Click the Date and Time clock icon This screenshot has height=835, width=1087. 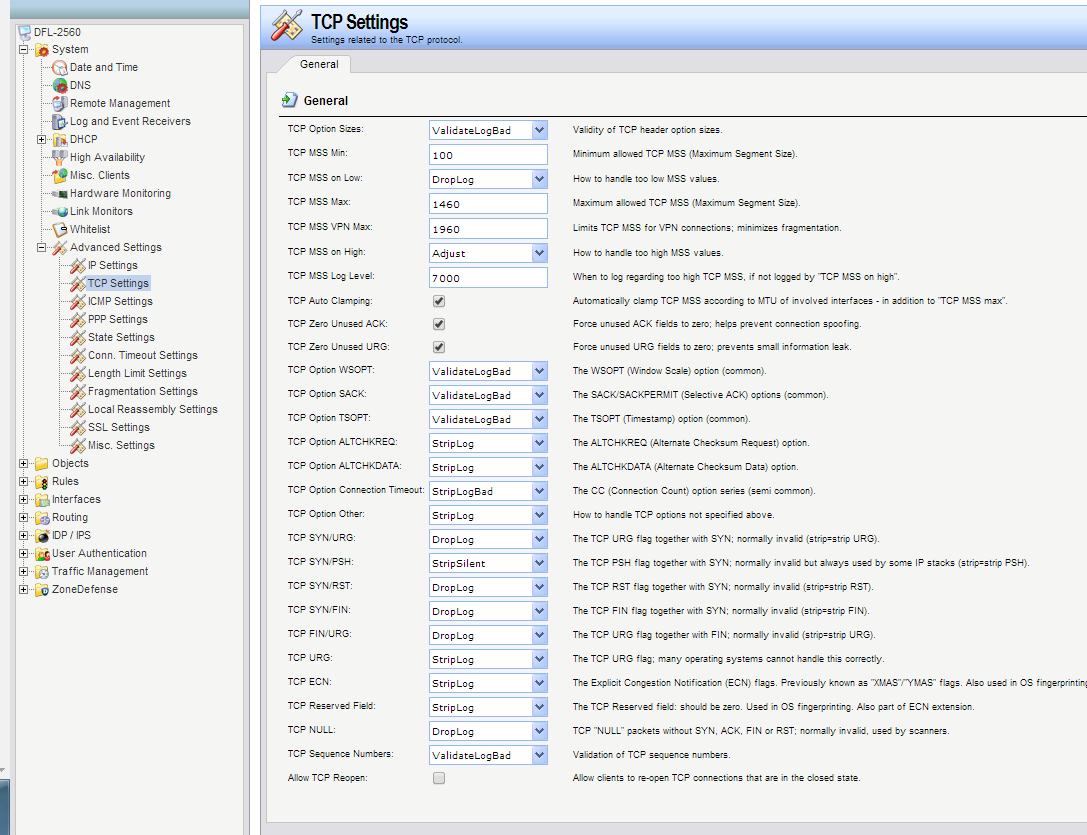[x=60, y=68]
